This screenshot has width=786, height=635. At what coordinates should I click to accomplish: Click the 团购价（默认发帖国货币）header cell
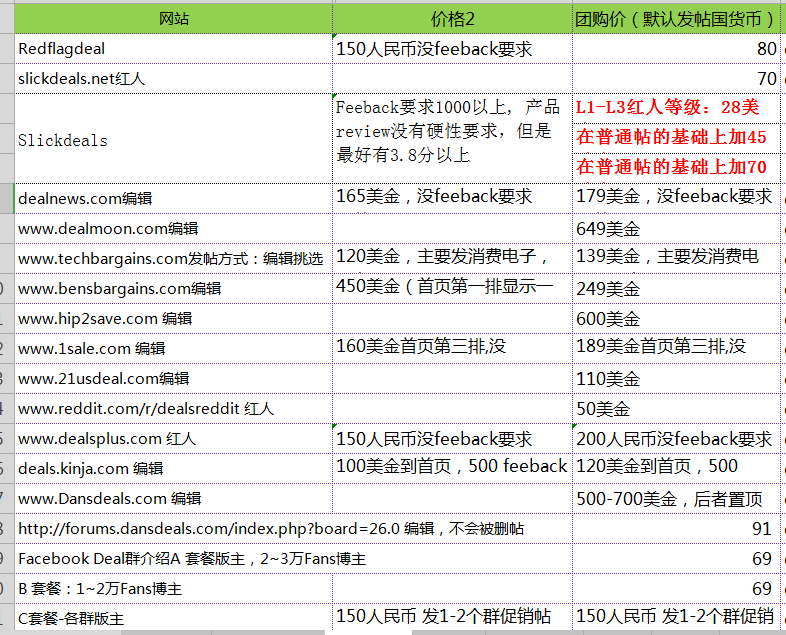point(676,19)
